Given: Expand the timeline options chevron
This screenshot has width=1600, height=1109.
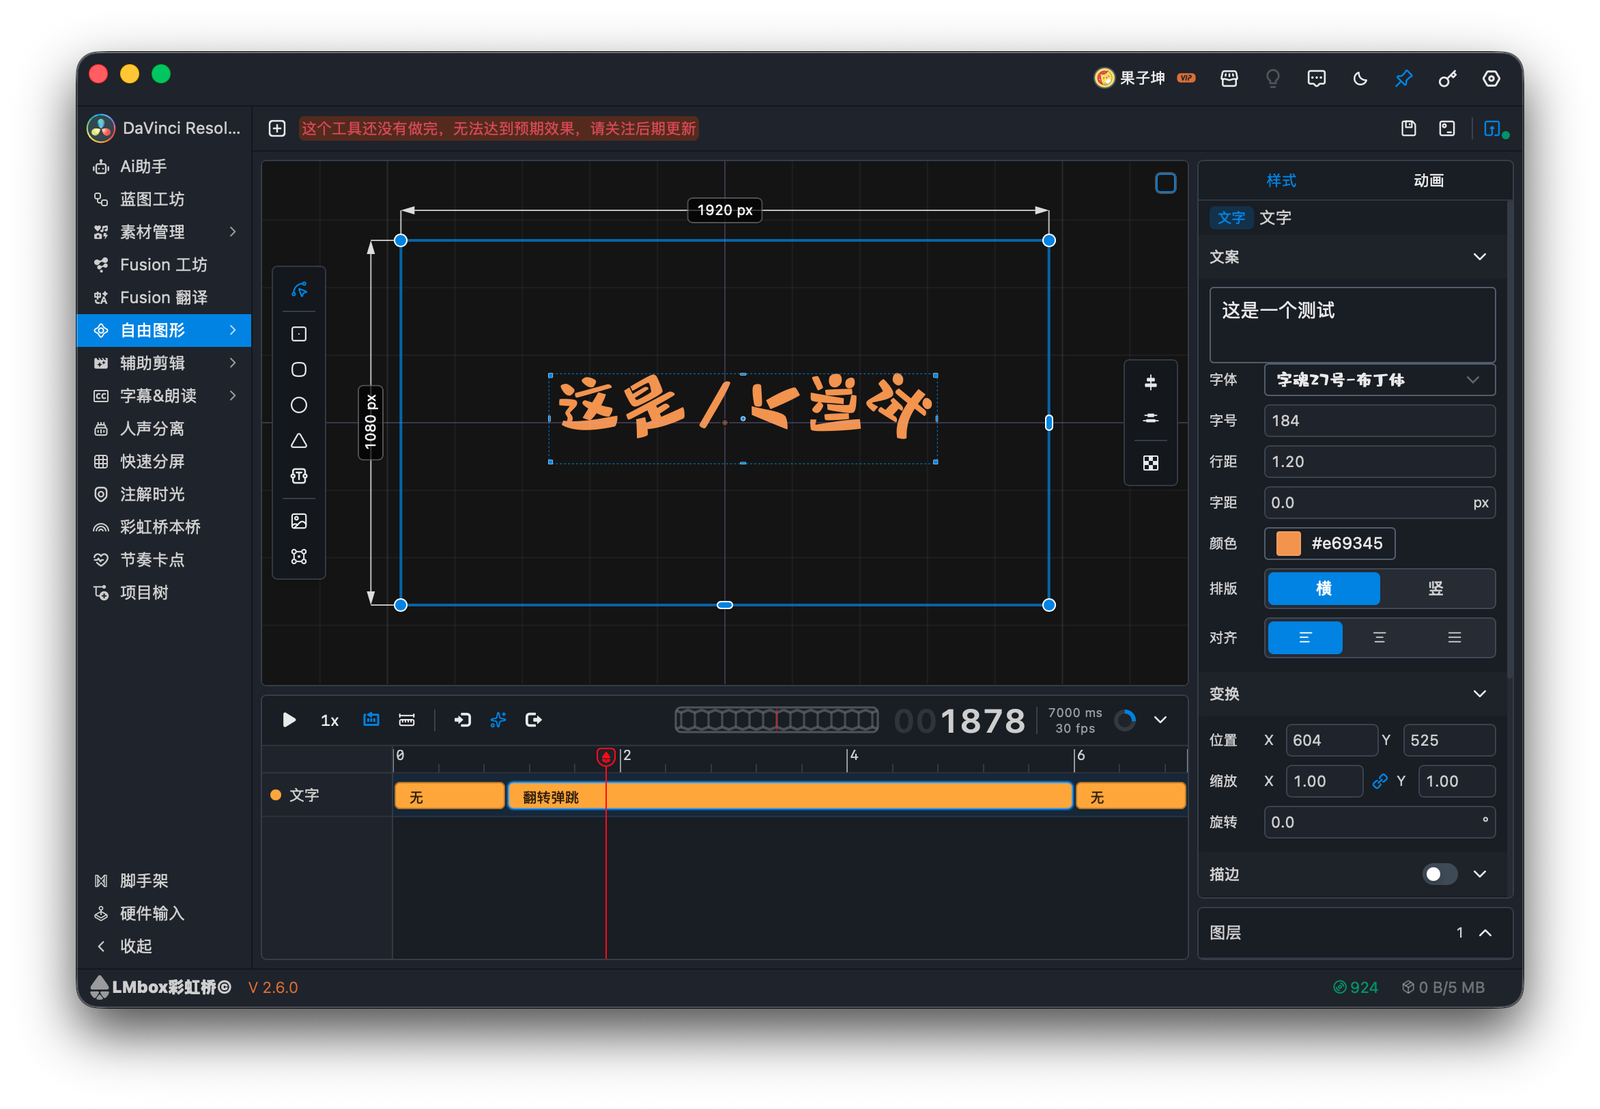Looking at the screenshot, I should point(1161,720).
